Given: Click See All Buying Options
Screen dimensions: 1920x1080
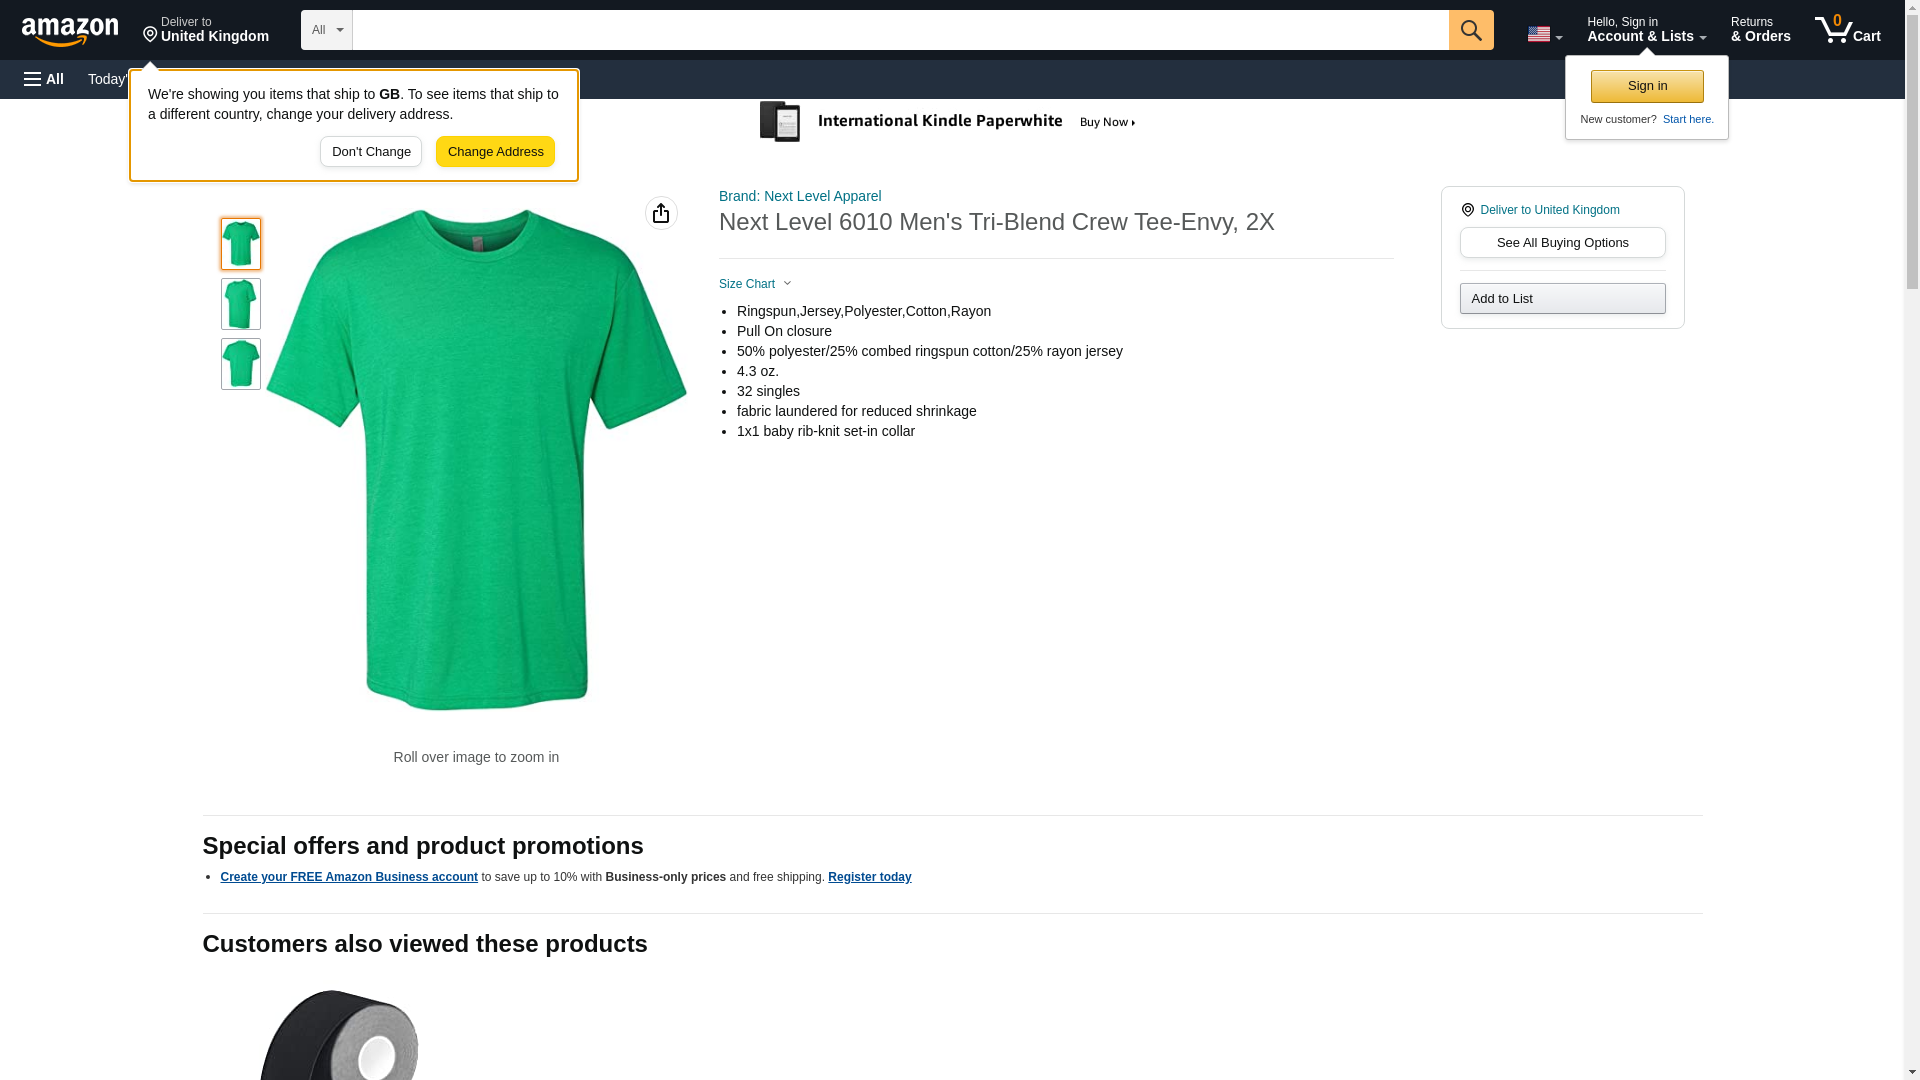Looking at the screenshot, I should click(1562, 243).
